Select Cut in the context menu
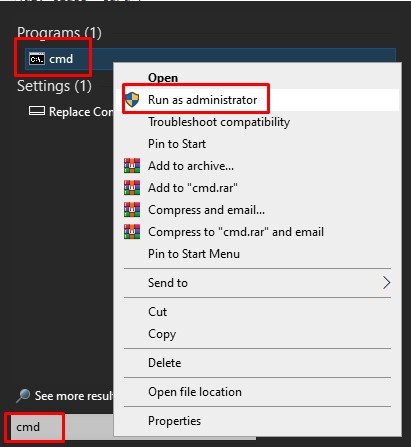The height and width of the screenshot is (447, 411). (157, 312)
